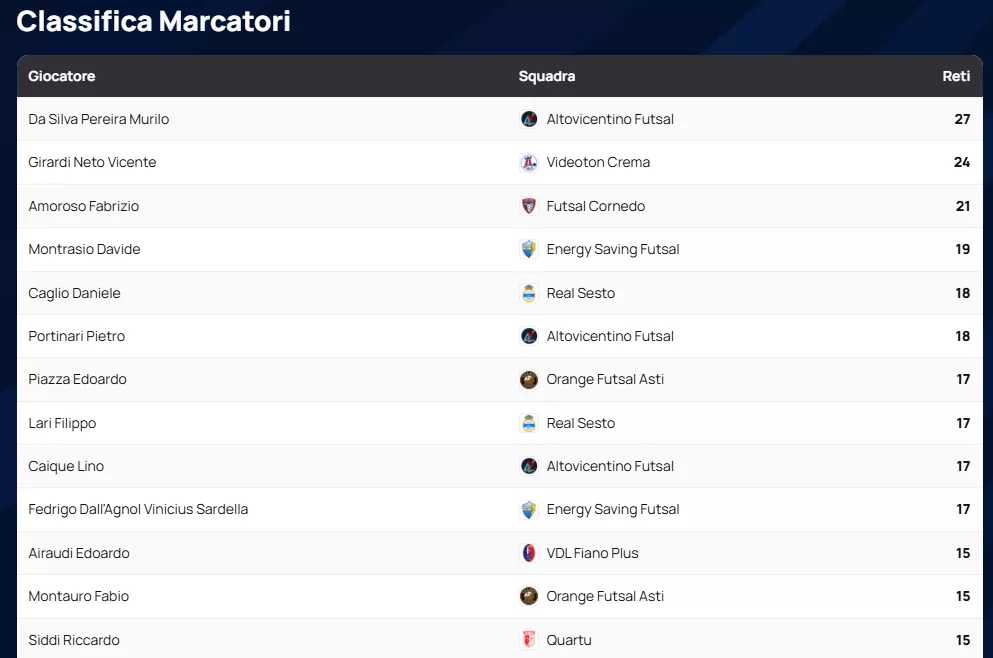The width and height of the screenshot is (993, 658).
Task: Click Orange Futsal Asti logo in Montauro row
Action: coord(529,596)
